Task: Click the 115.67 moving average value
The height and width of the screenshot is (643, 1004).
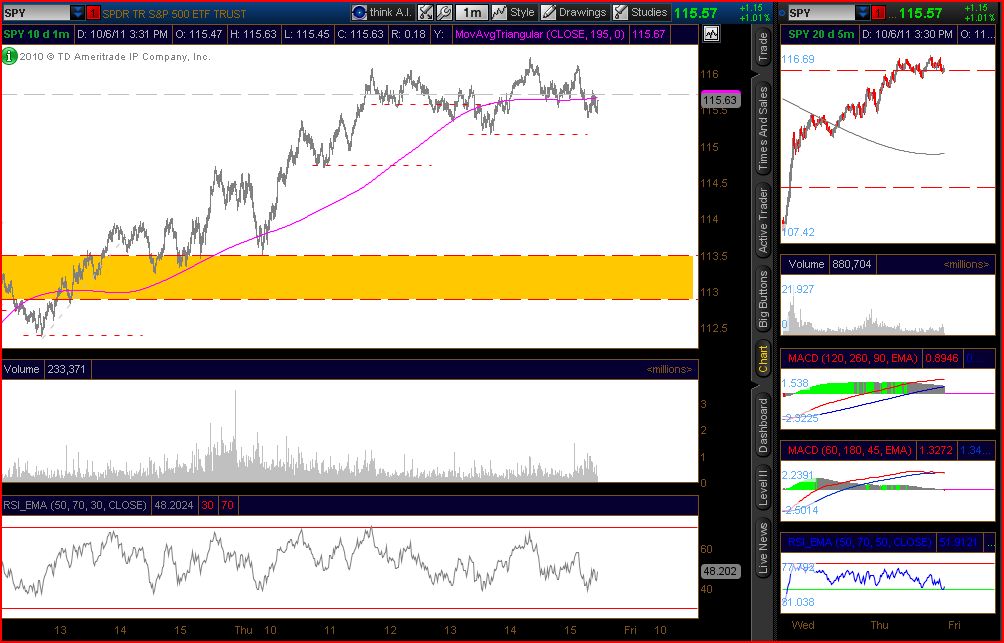Action: (649, 34)
